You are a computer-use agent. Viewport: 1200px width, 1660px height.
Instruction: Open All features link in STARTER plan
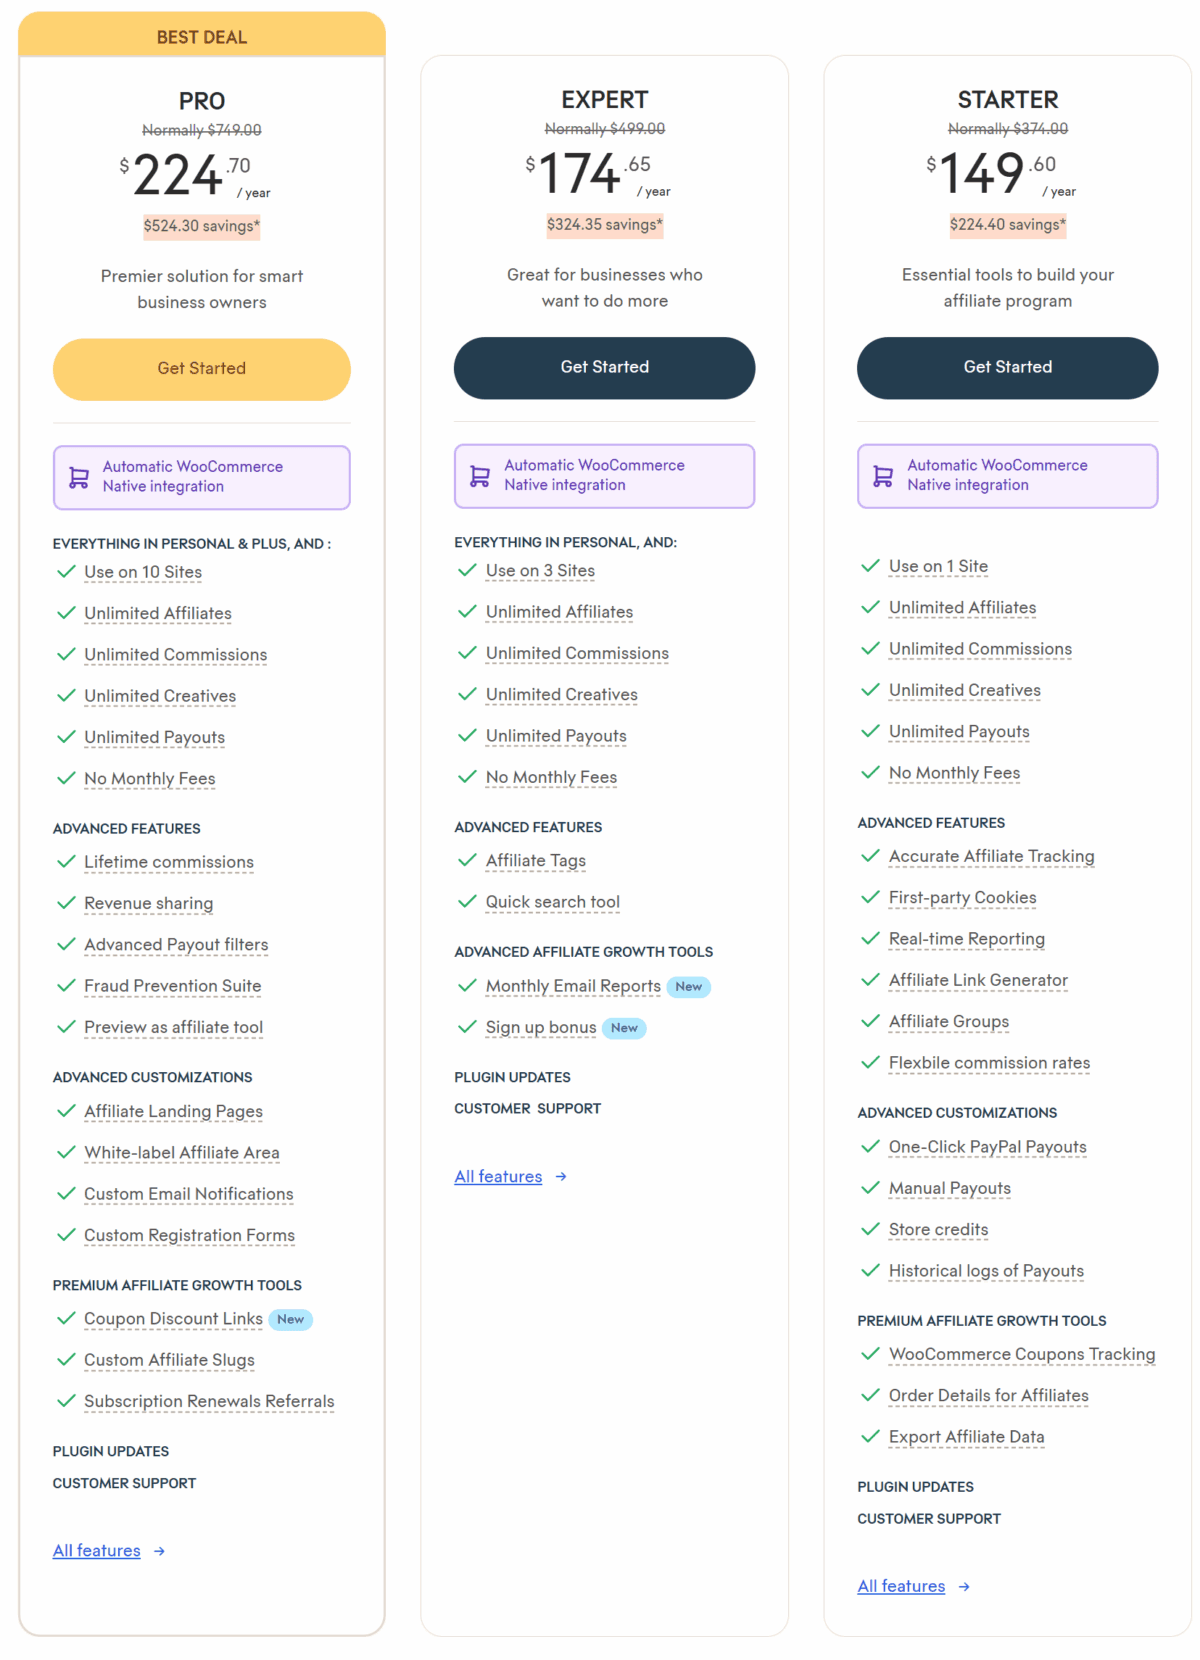click(901, 1587)
